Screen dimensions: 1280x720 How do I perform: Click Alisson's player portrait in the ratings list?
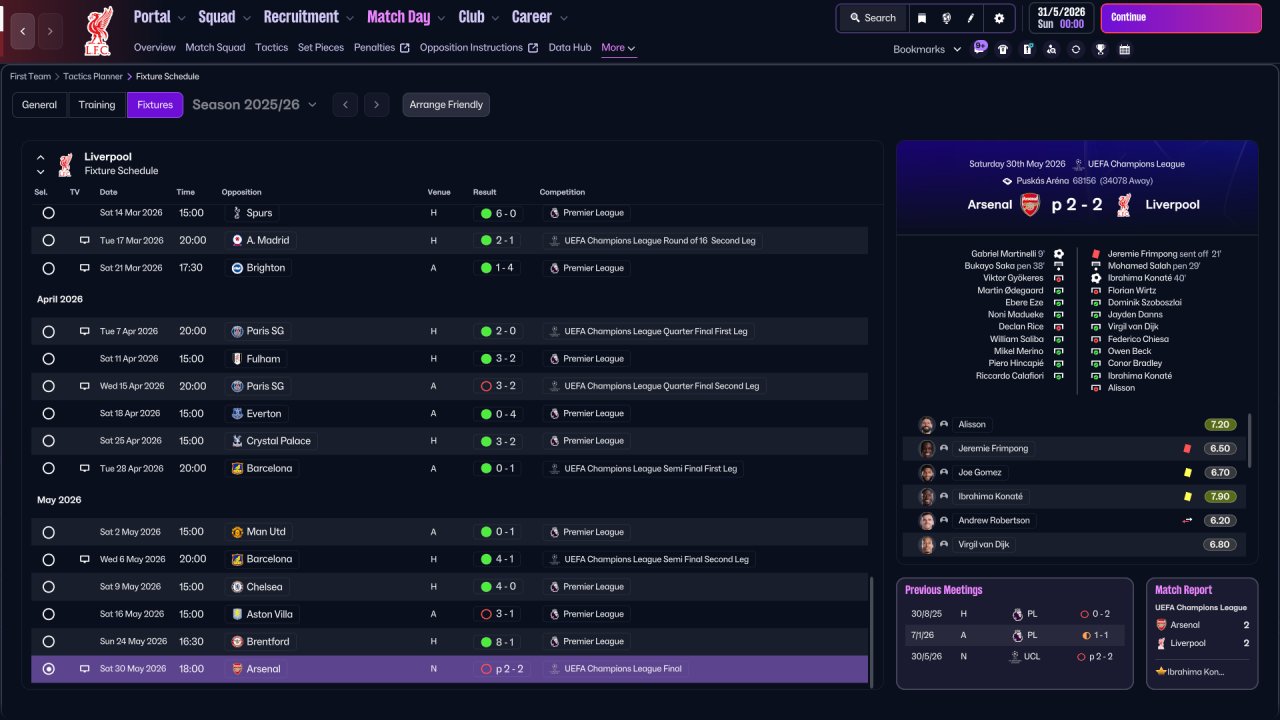(x=926, y=424)
